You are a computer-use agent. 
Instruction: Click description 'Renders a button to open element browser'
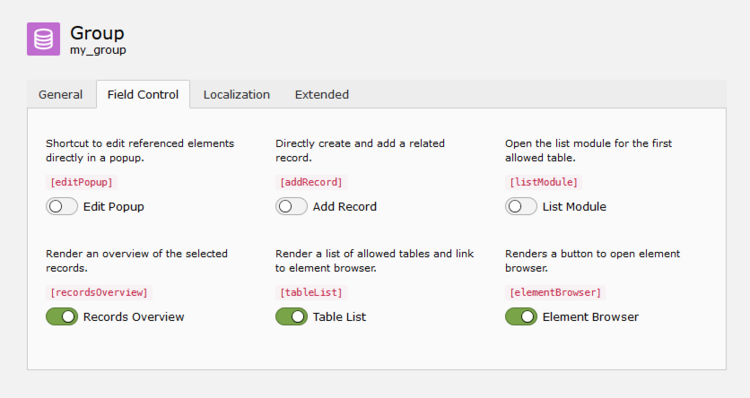593,261
